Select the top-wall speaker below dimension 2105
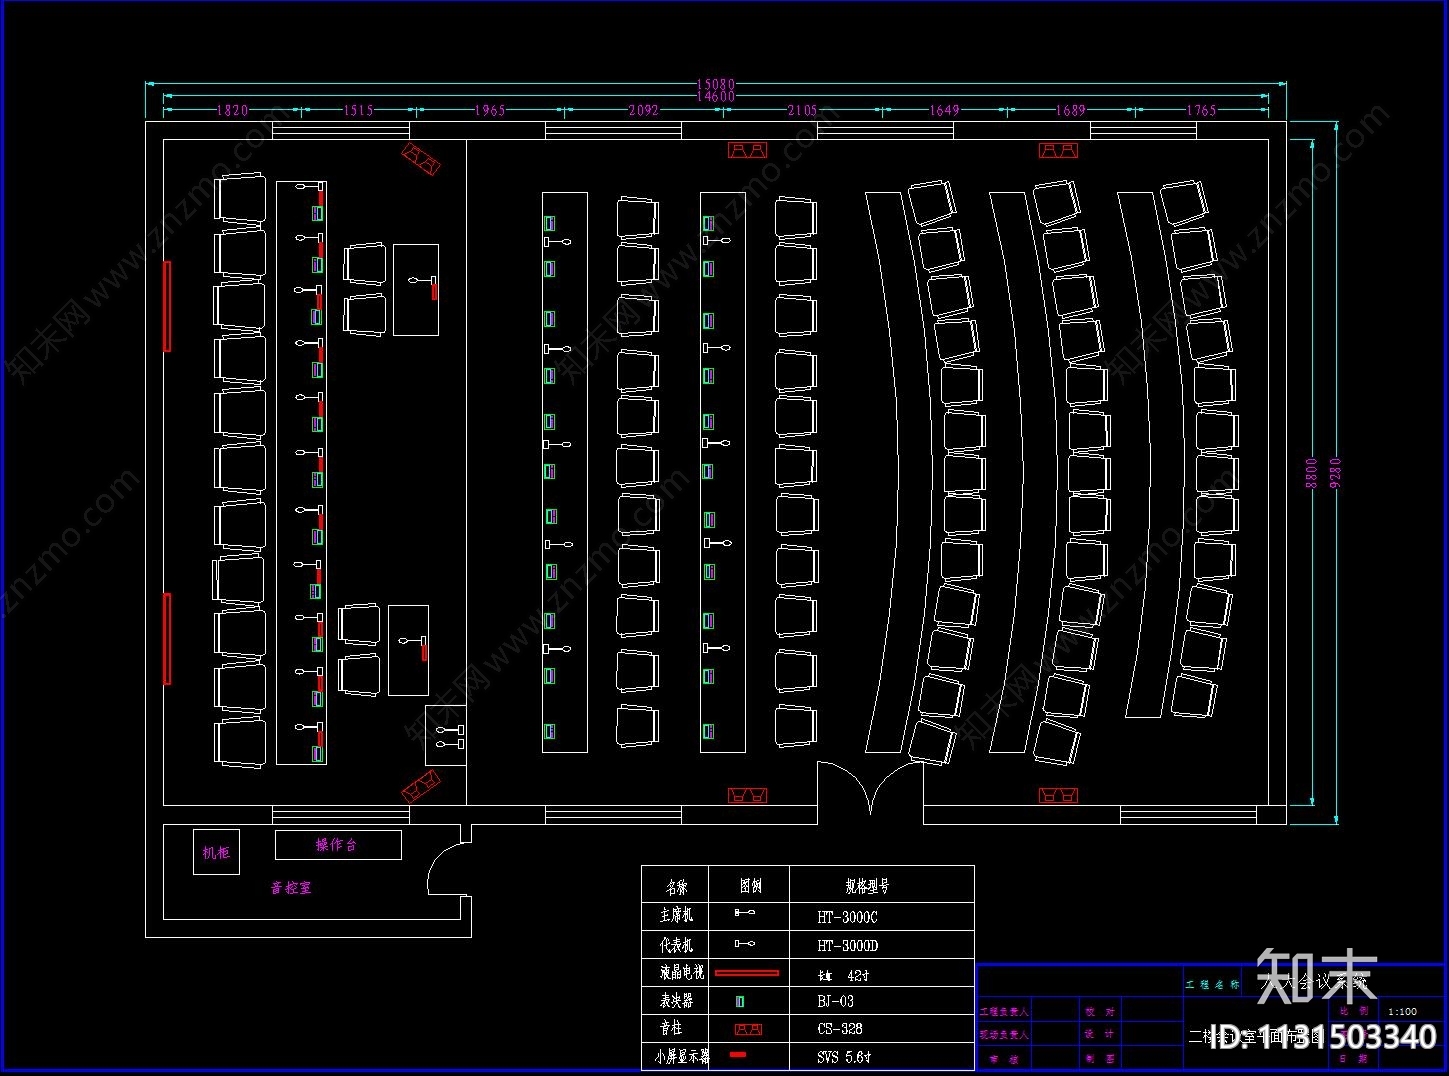 click(x=747, y=150)
